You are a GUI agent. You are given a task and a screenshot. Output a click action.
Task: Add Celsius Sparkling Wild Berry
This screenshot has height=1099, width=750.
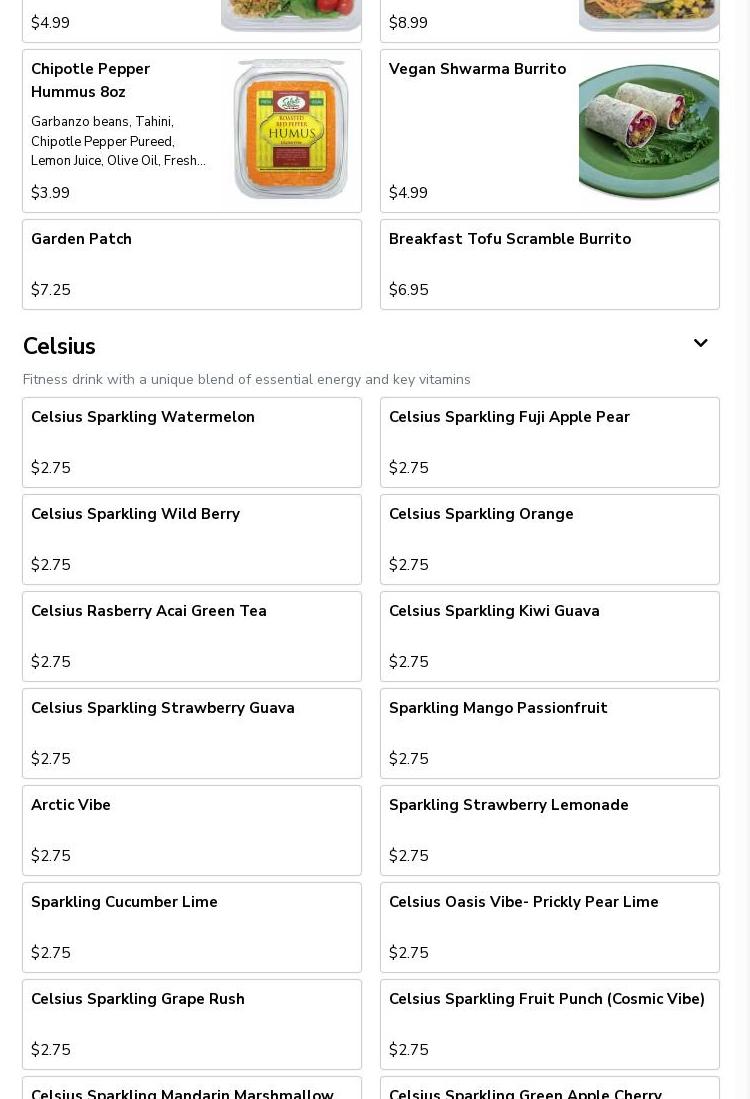tap(191, 539)
